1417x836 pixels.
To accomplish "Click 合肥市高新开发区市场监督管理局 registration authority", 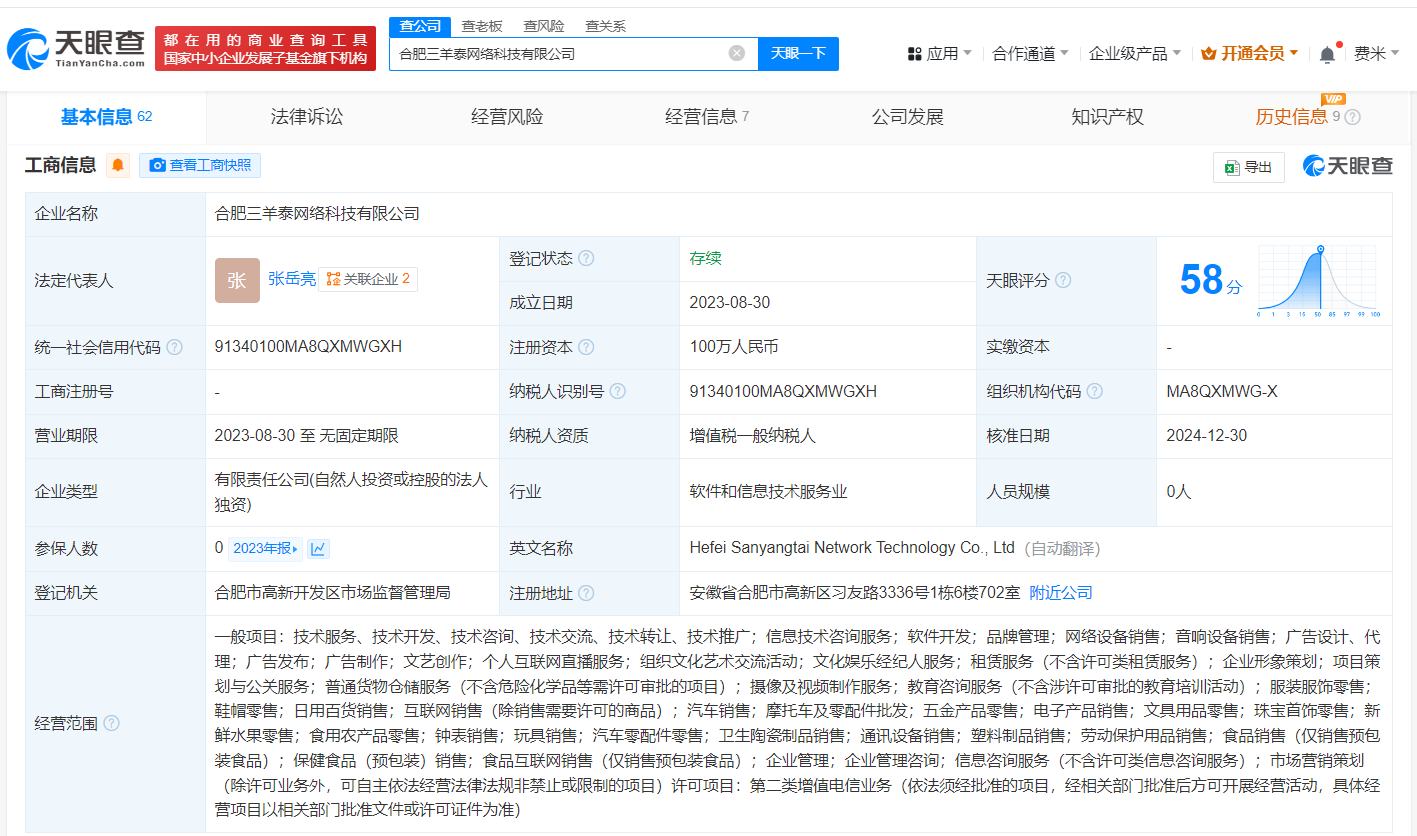I will tap(332, 592).
